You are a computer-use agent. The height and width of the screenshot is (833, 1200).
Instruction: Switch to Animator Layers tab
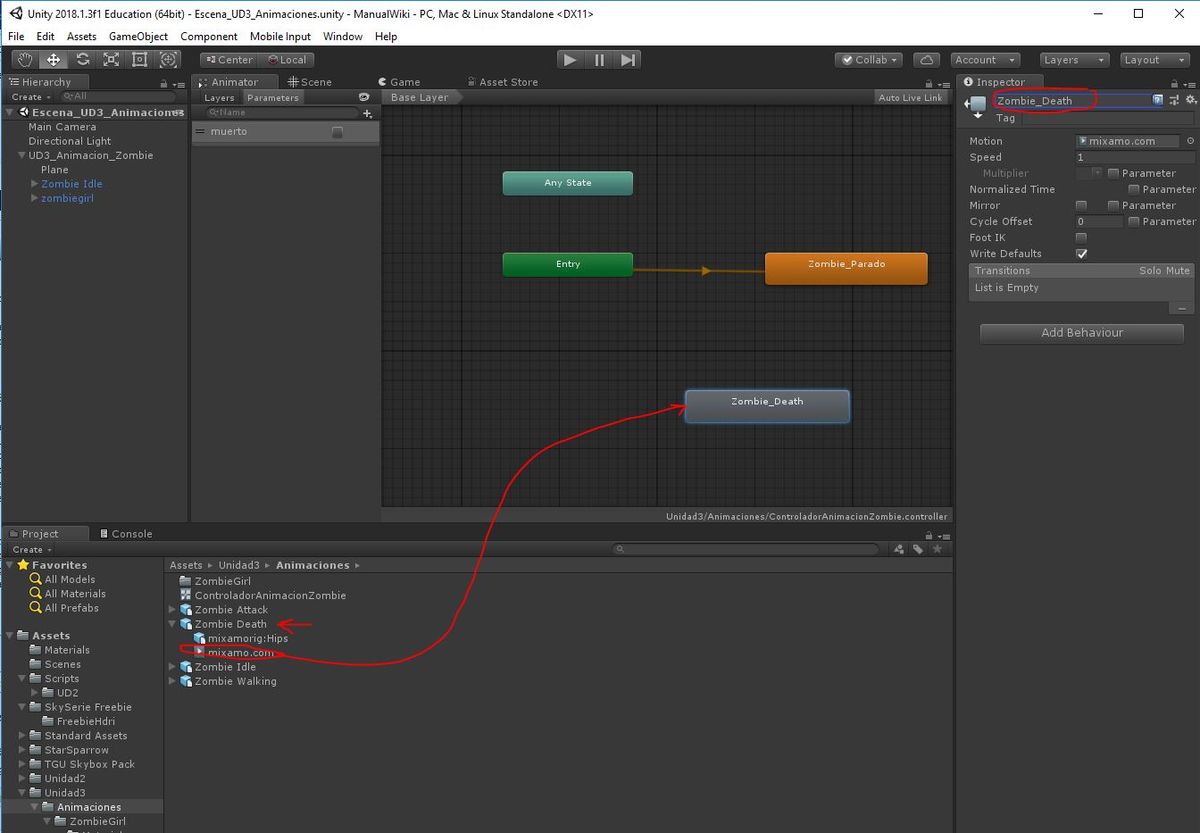click(x=219, y=98)
